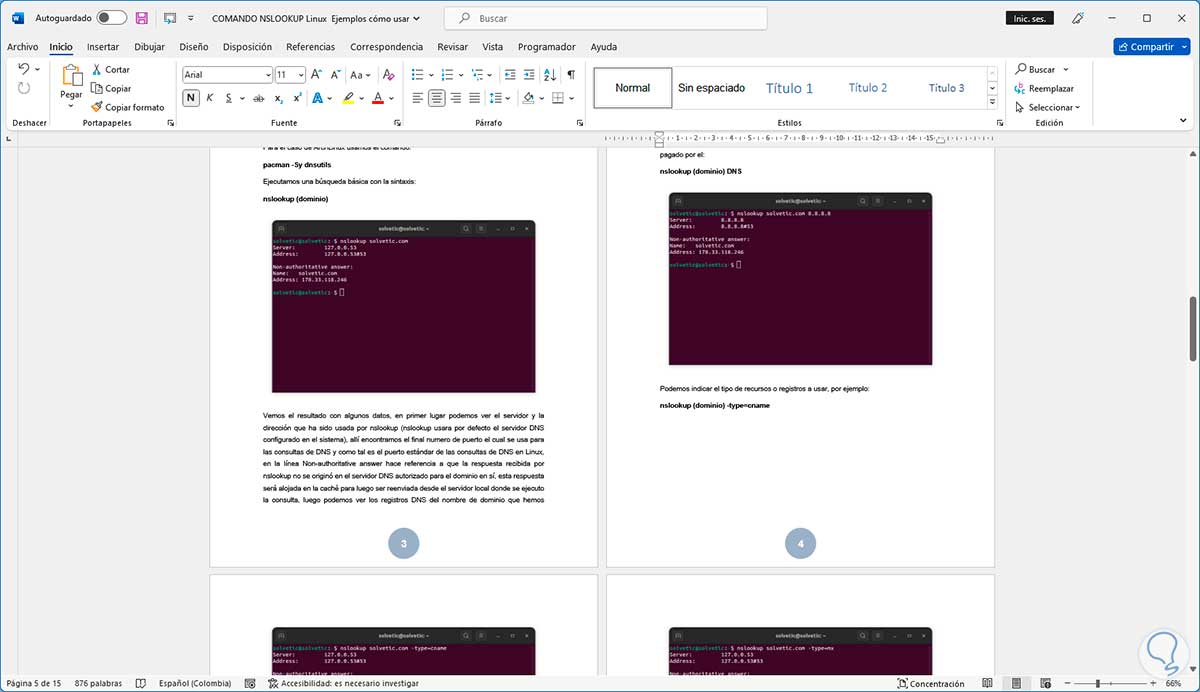Toggle the Autoguardado switch
Viewport: 1200px width, 692px height.
pos(112,18)
